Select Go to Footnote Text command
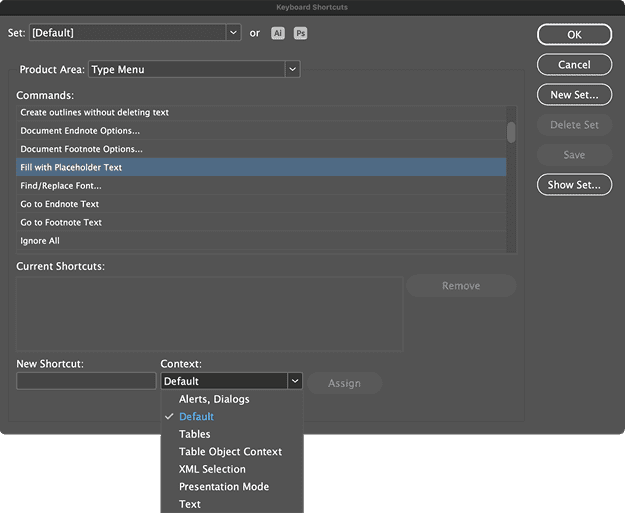 [x=61, y=223]
